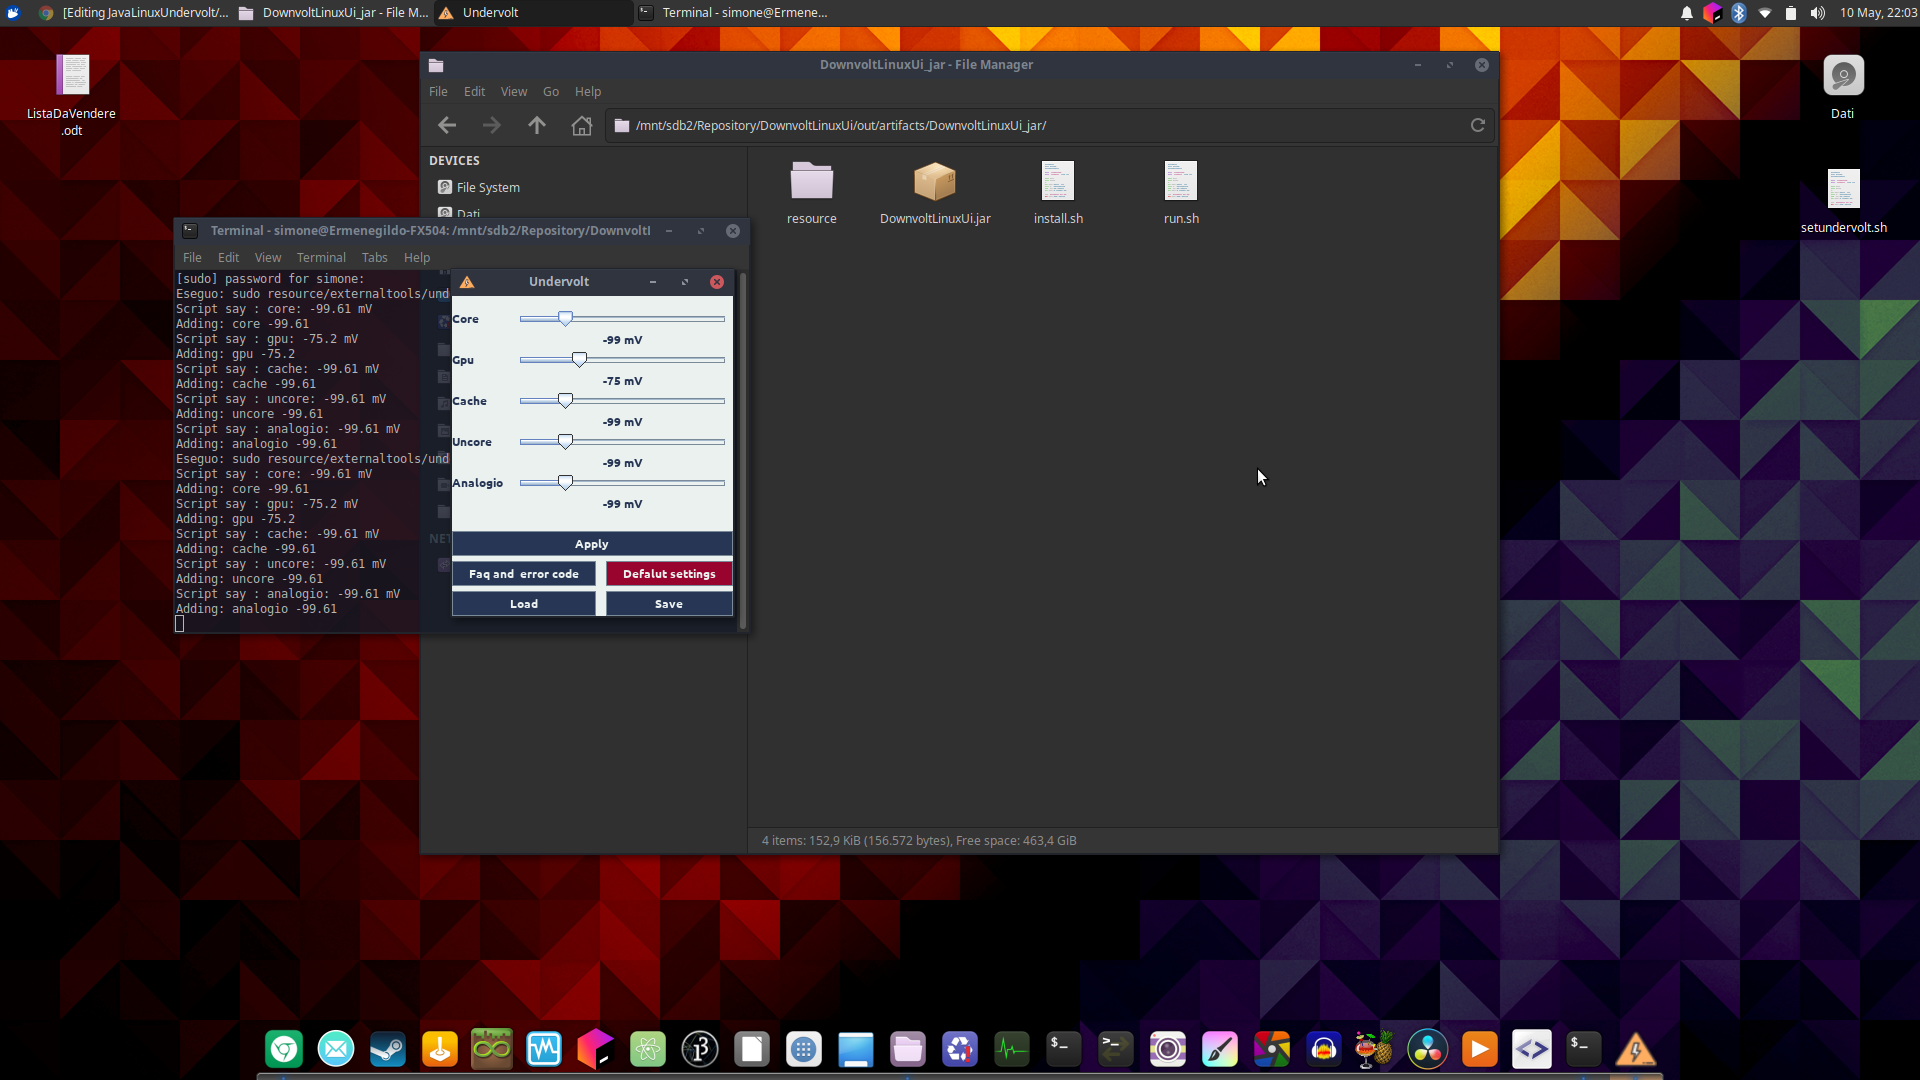Open the Go menu in File Manager
1920x1080 pixels.
[x=551, y=91]
